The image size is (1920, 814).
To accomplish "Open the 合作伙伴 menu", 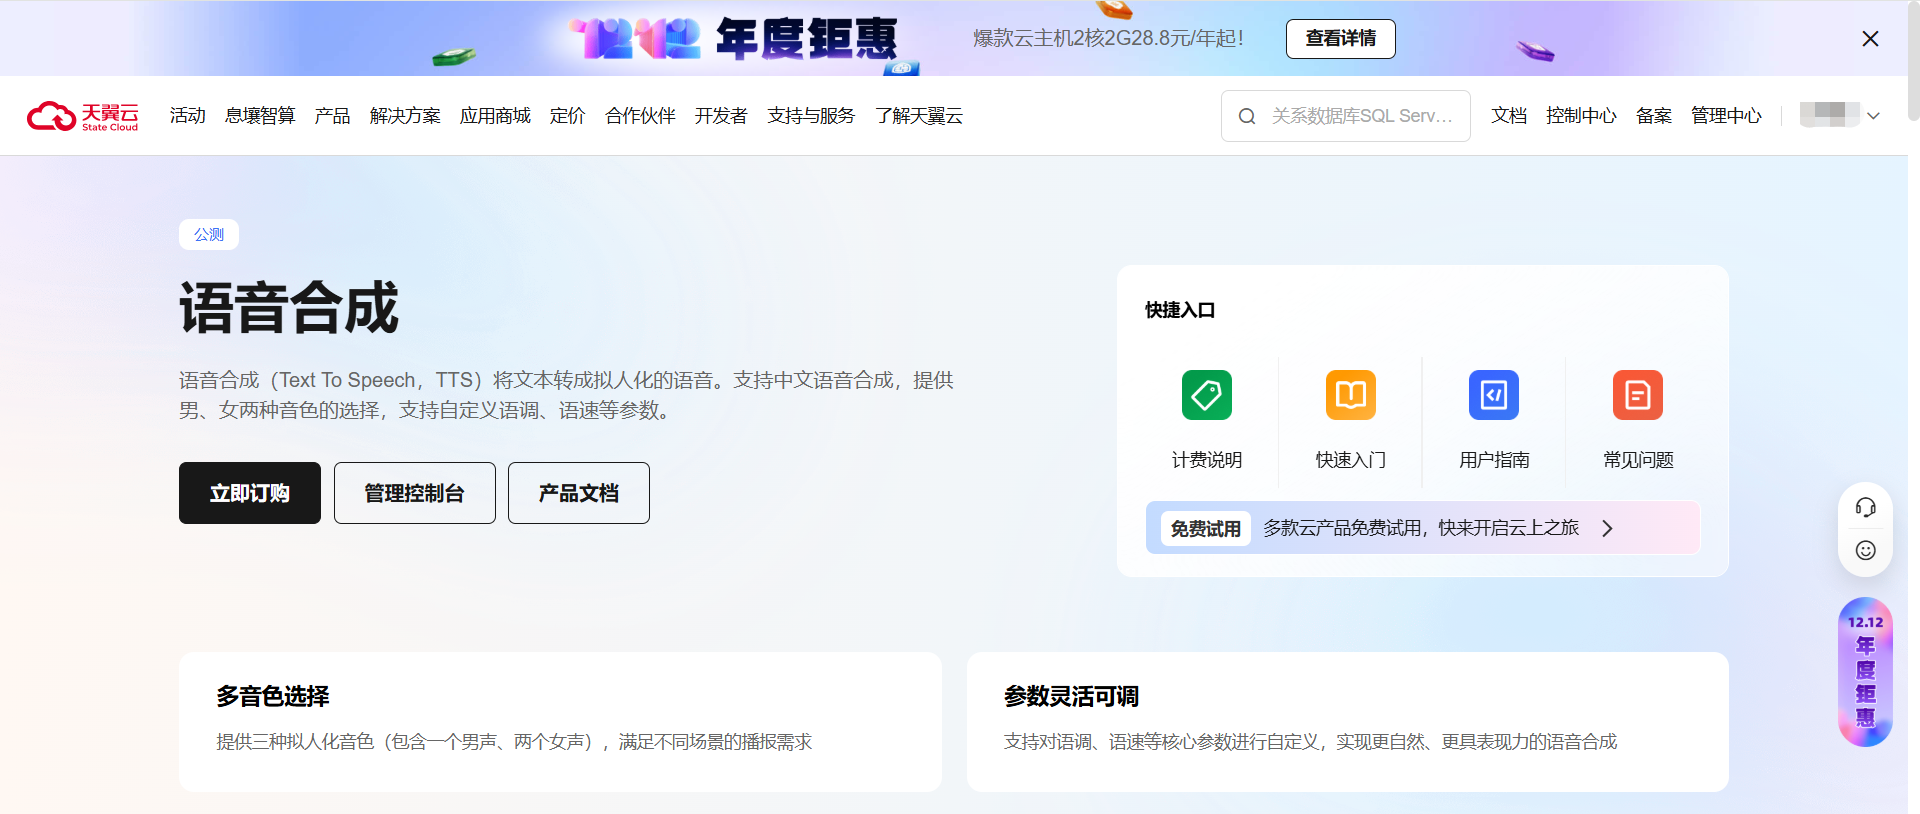I will 640,116.
